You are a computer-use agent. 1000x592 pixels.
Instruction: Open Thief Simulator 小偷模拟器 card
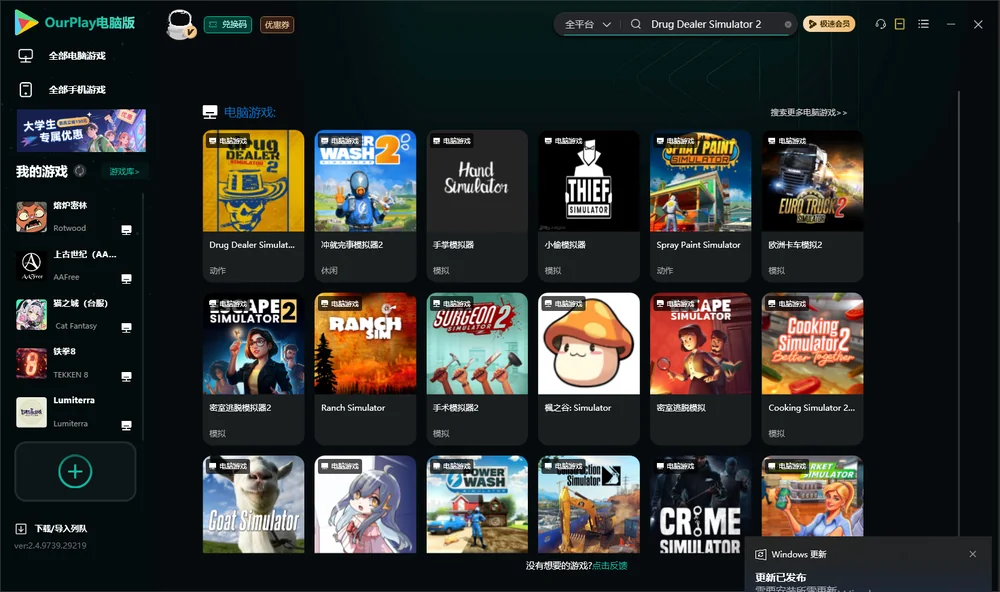(x=589, y=205)
